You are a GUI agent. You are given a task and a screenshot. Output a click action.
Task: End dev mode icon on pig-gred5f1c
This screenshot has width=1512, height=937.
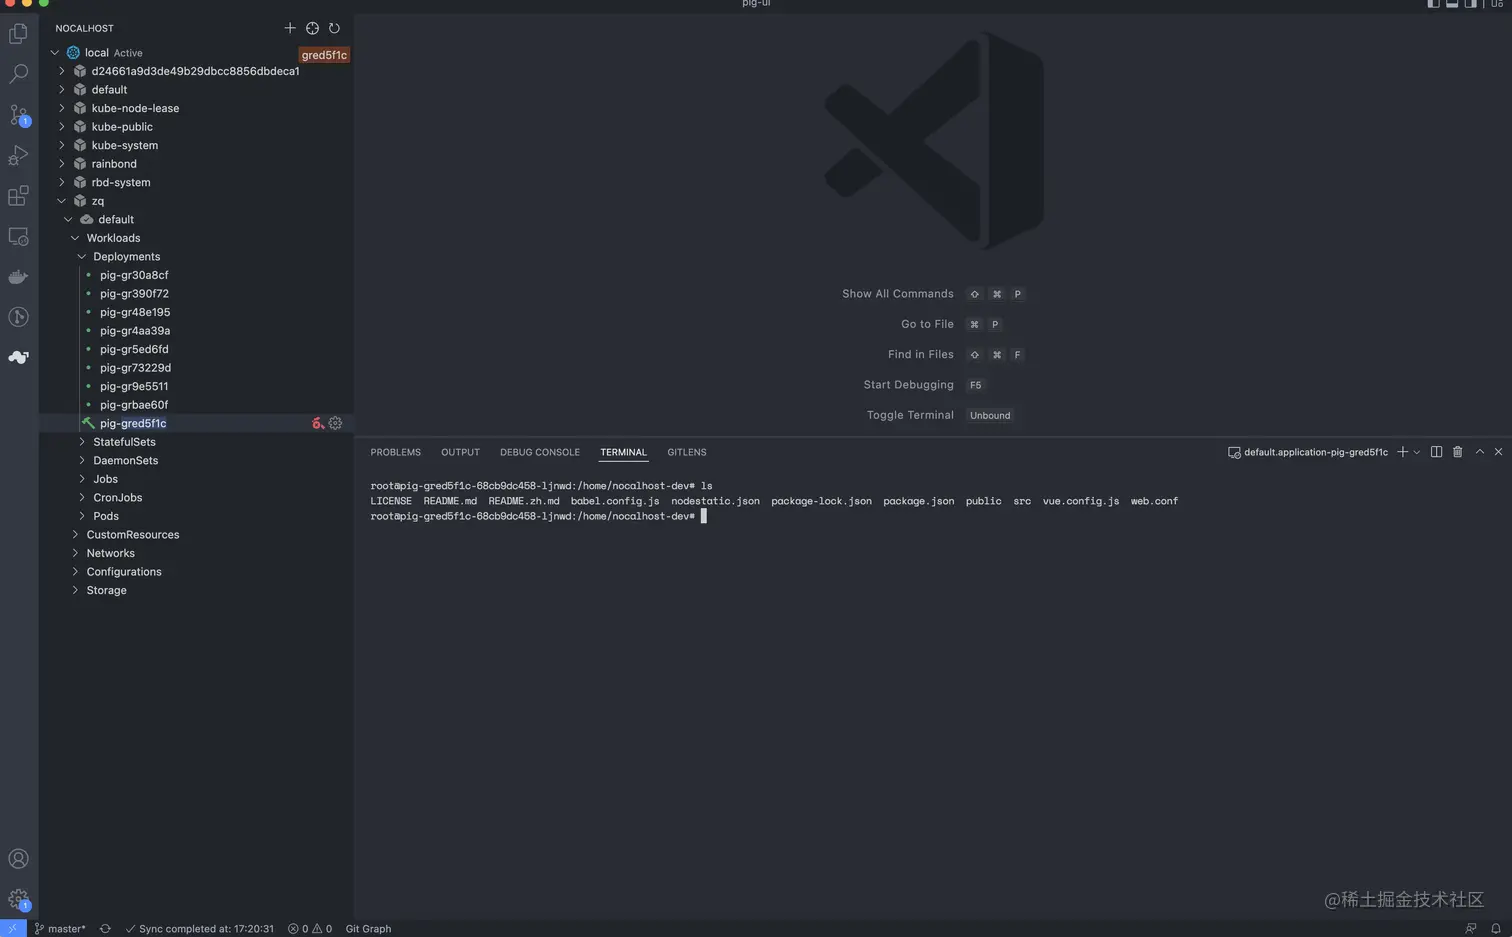coord(318,423)
